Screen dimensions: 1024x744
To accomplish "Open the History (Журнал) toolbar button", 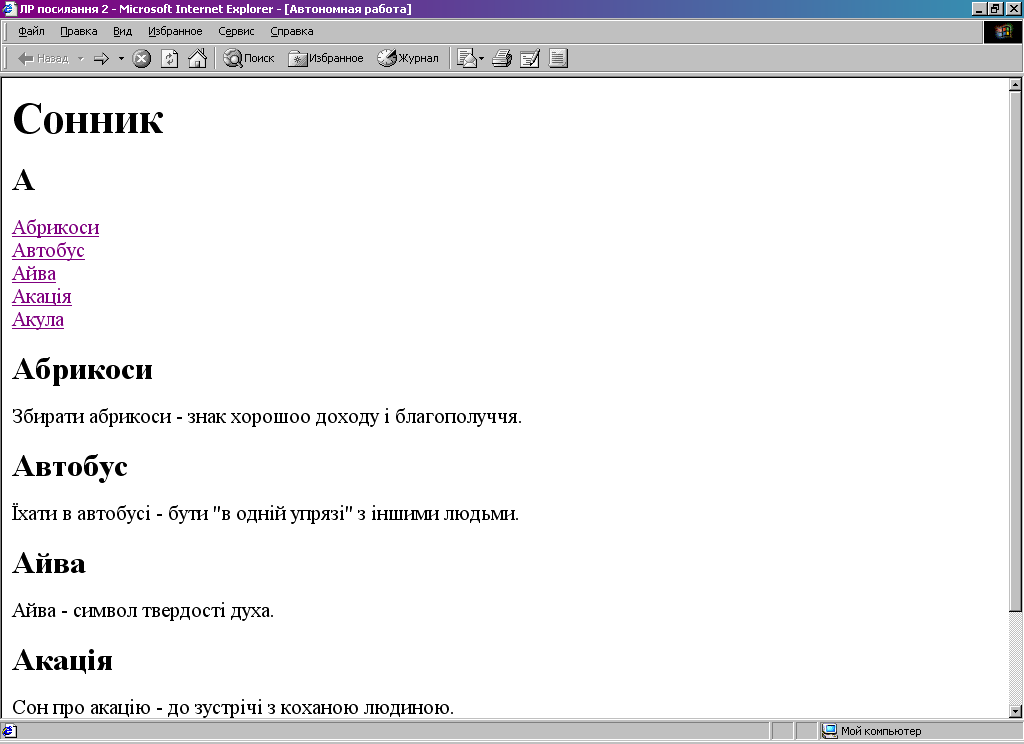I will coord(408,59).
